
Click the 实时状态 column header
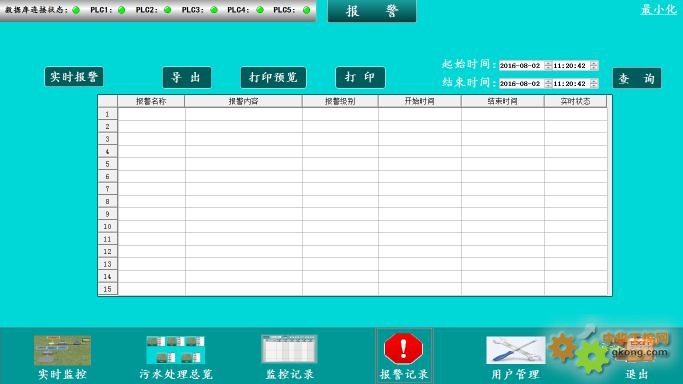(575, 101)
